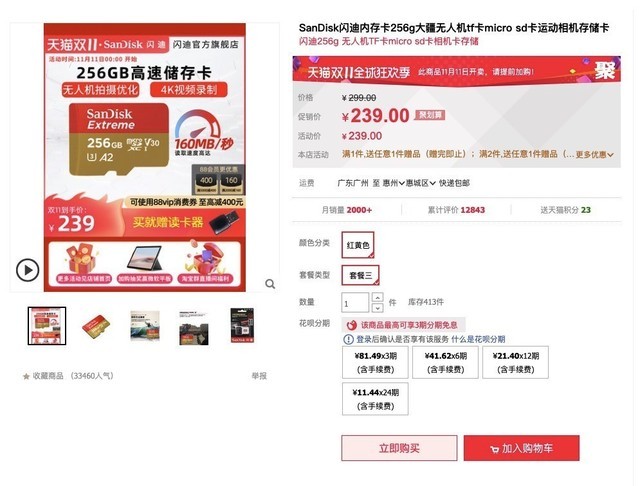Choose the ¥81.49x3期 installment plan

[x=376, y=362]
